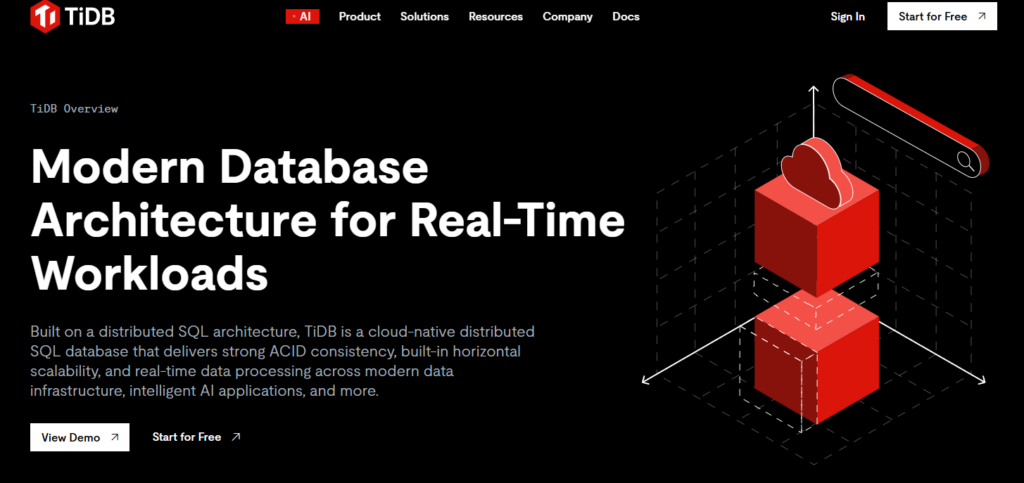Click the TiDB logo icon
This screenshot has height=483, width=1024.
[x=45, y=16]
